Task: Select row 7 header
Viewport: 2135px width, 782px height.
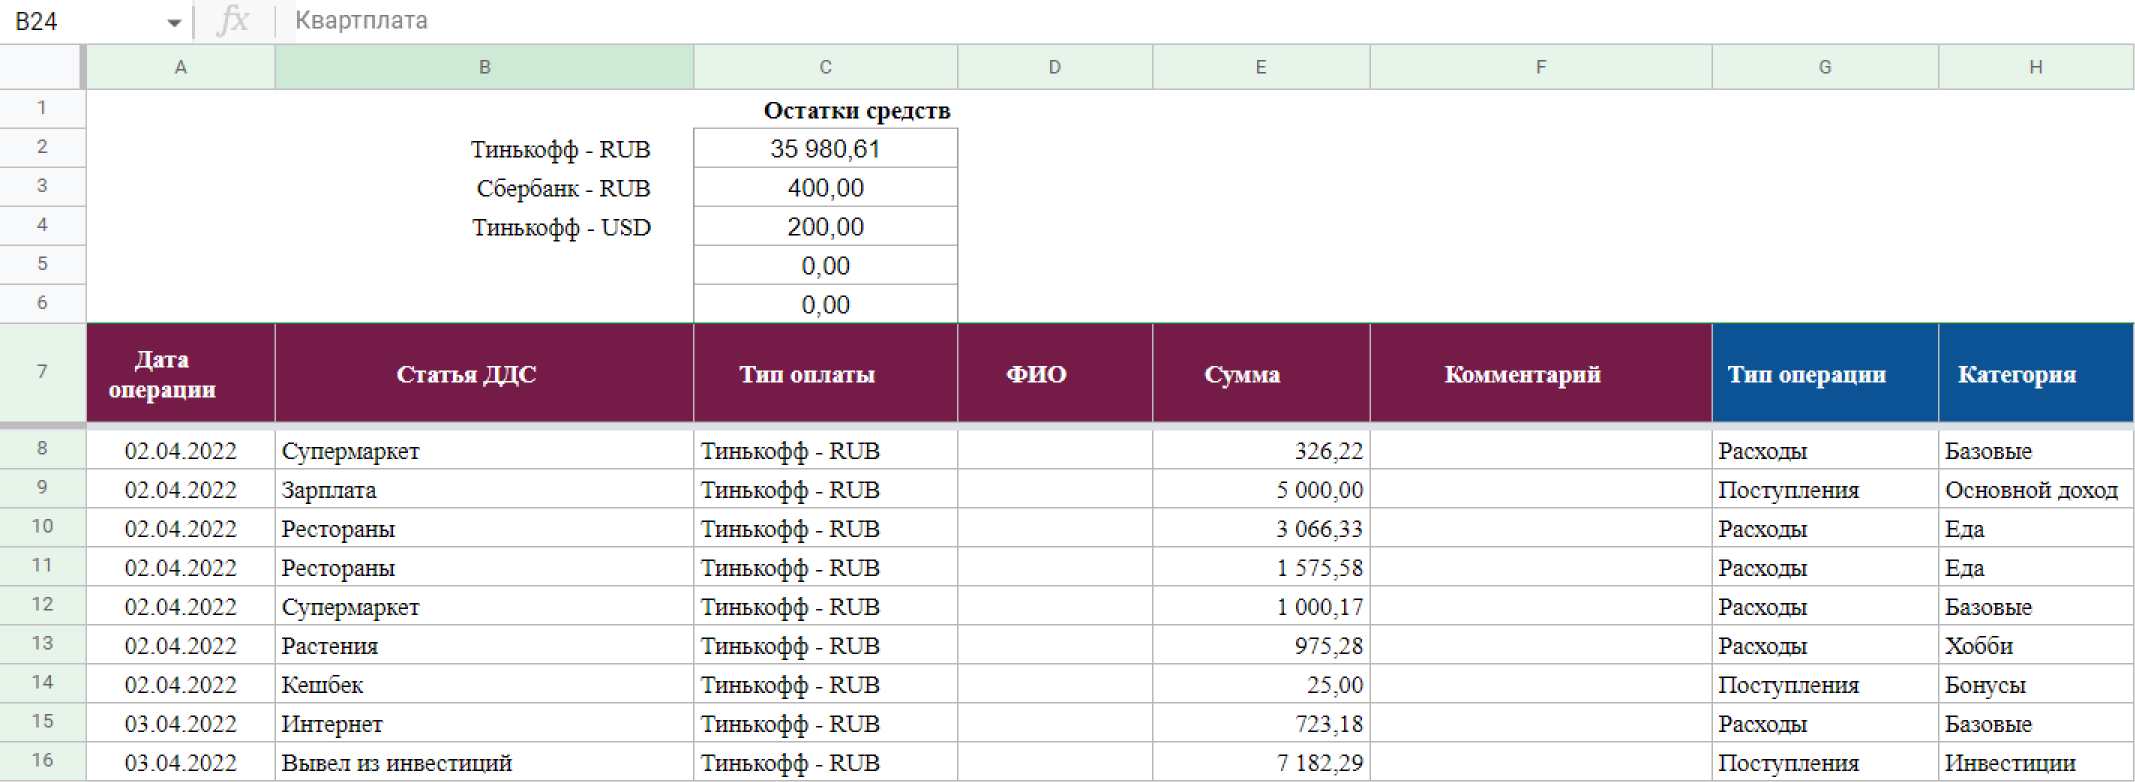Action: pos(42,372)
